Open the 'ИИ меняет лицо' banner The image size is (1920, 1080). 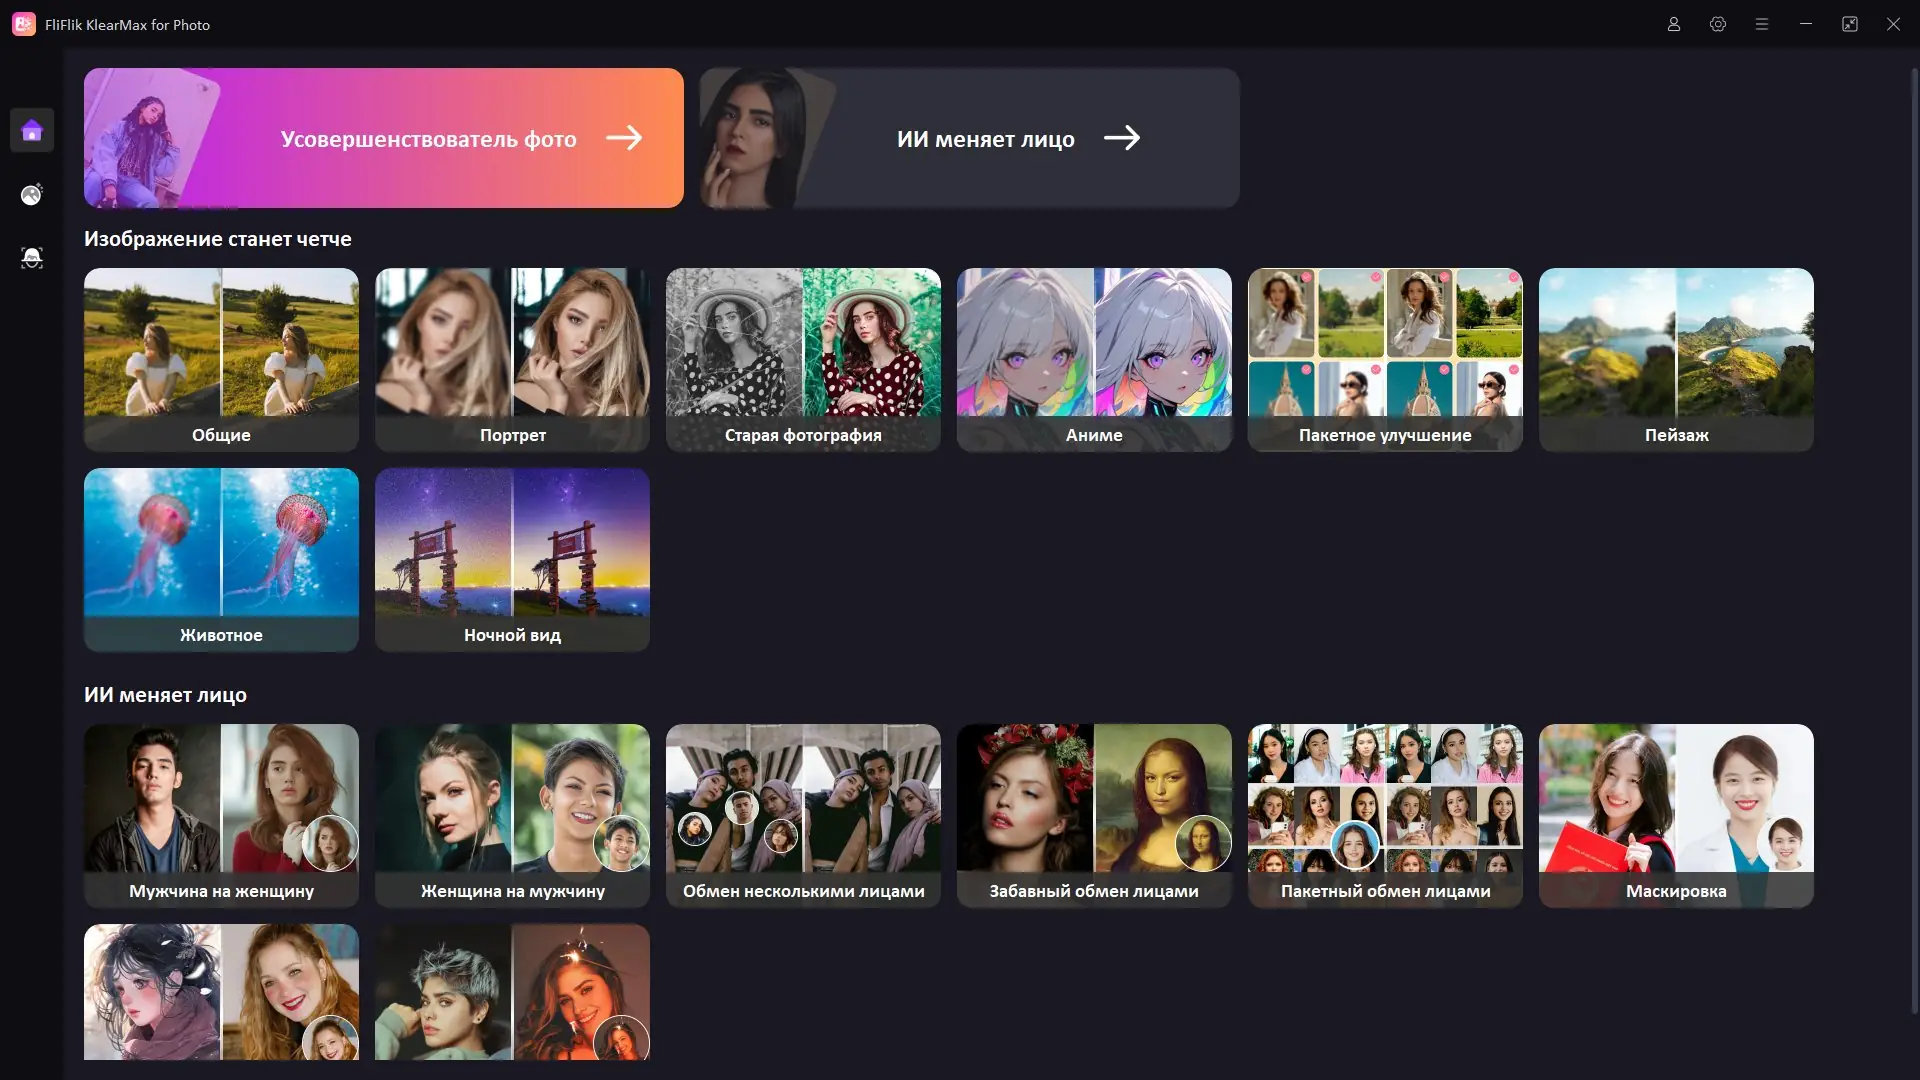tap(968, 138)
